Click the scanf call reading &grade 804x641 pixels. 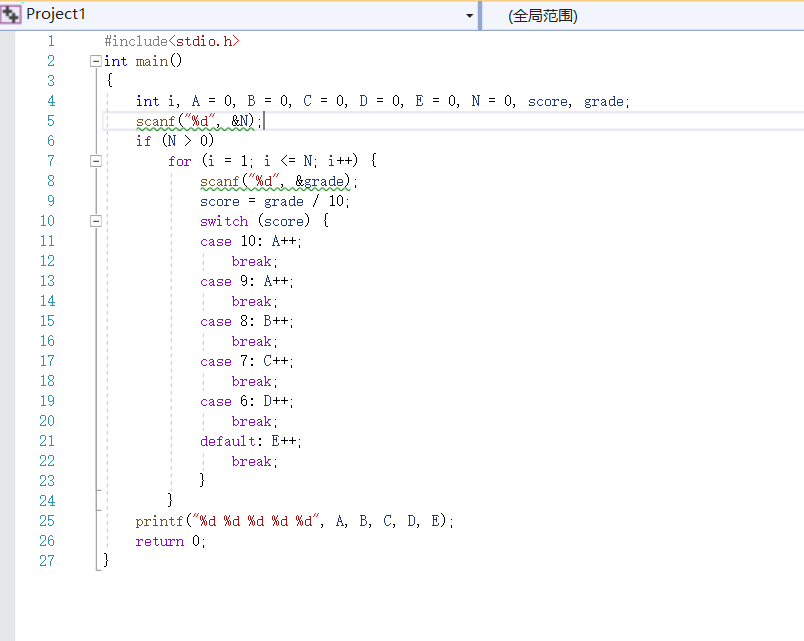[277, 181]
